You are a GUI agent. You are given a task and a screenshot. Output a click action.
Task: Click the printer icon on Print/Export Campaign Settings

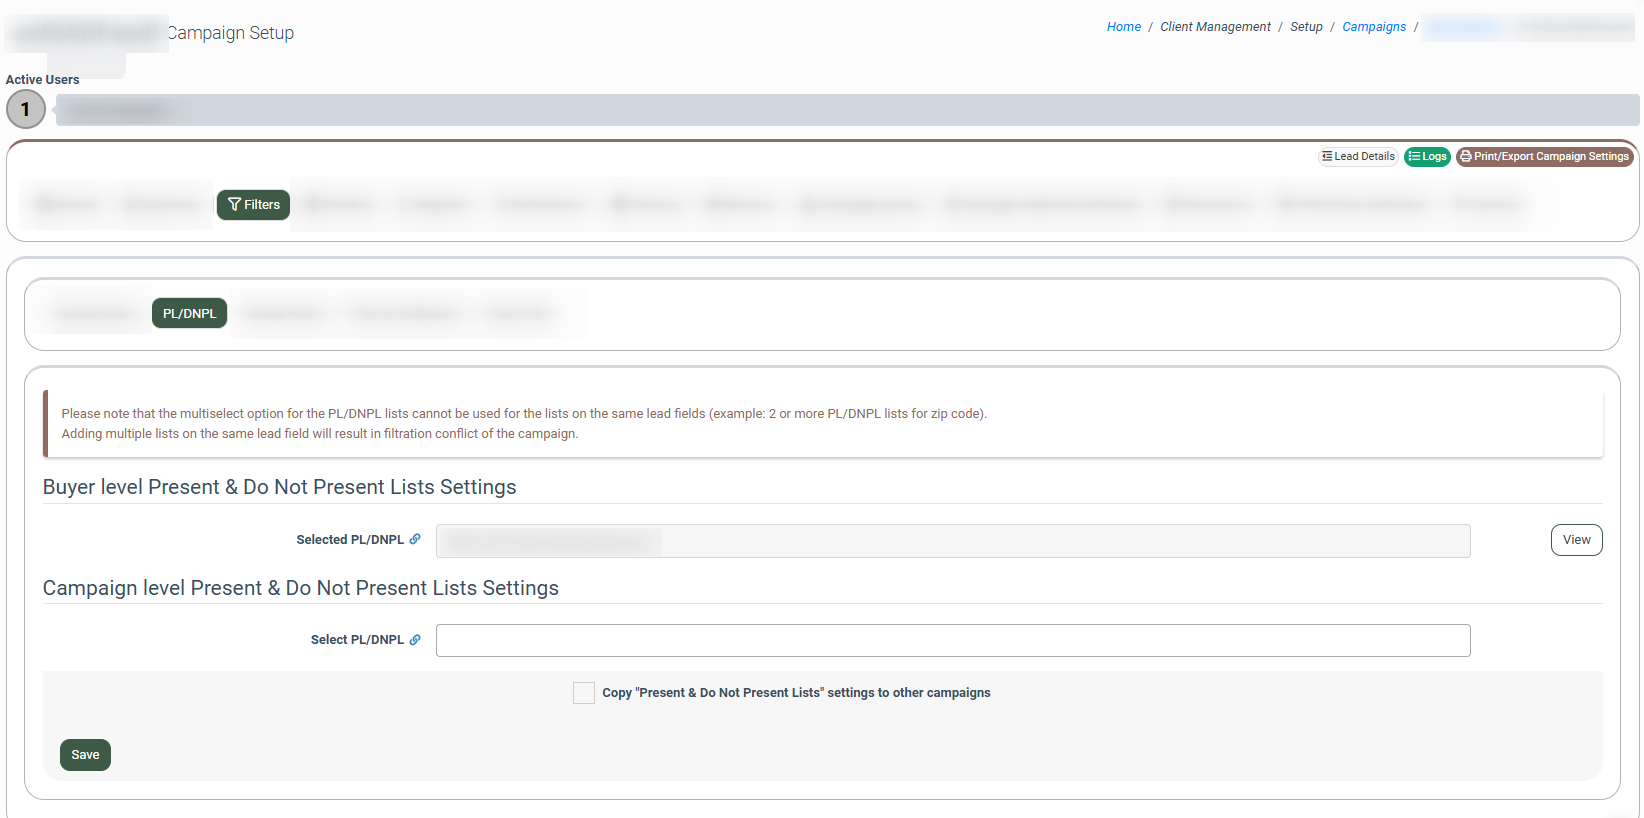1466,157
